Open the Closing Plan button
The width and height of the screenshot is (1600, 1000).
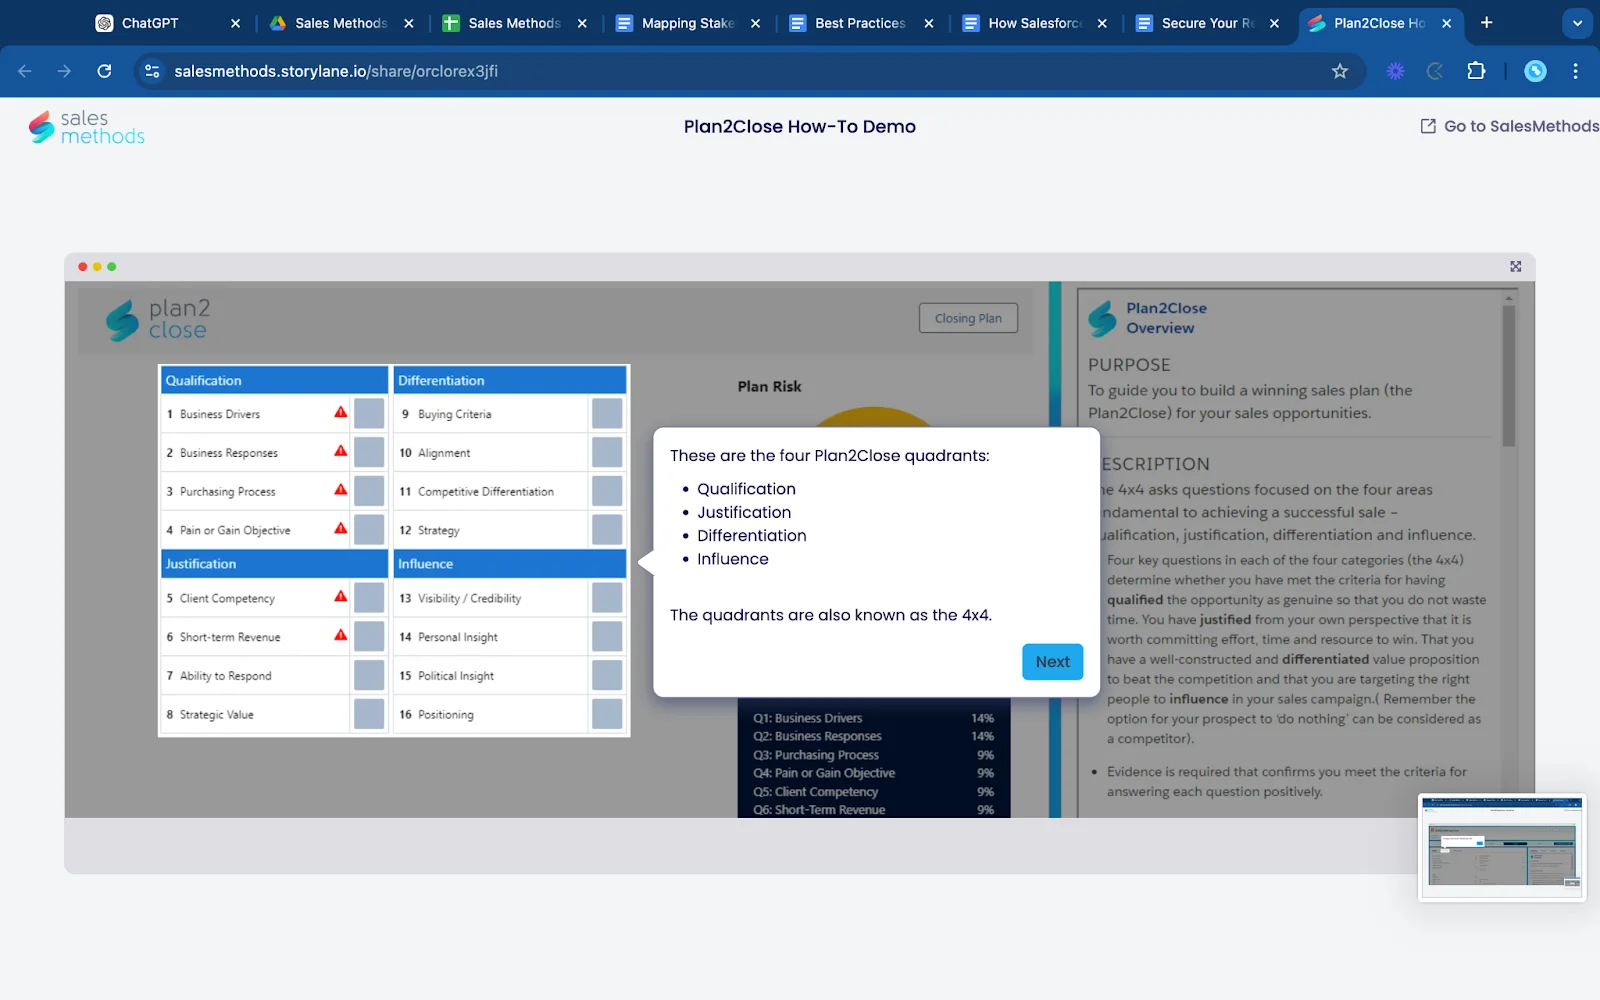(968, 318)
